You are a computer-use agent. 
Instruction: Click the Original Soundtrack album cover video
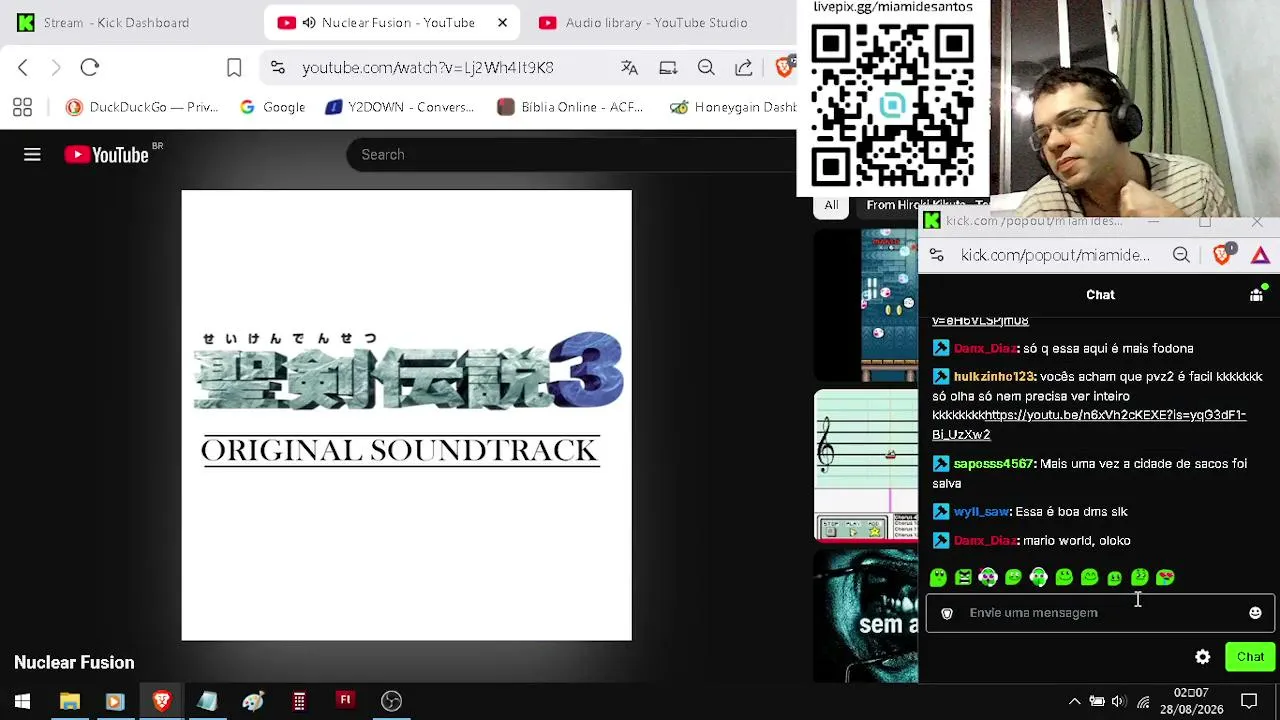click(406, 415)
